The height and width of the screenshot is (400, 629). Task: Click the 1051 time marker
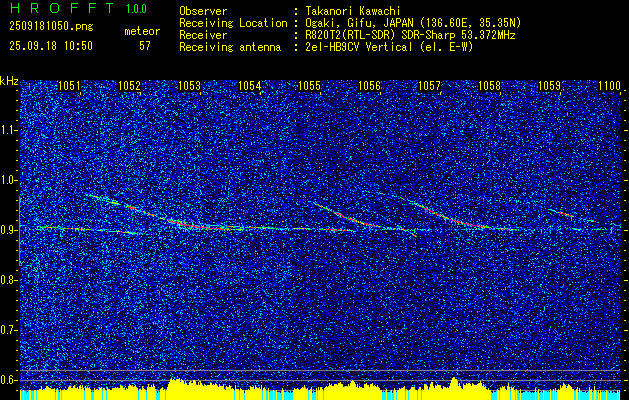point(69,86)
